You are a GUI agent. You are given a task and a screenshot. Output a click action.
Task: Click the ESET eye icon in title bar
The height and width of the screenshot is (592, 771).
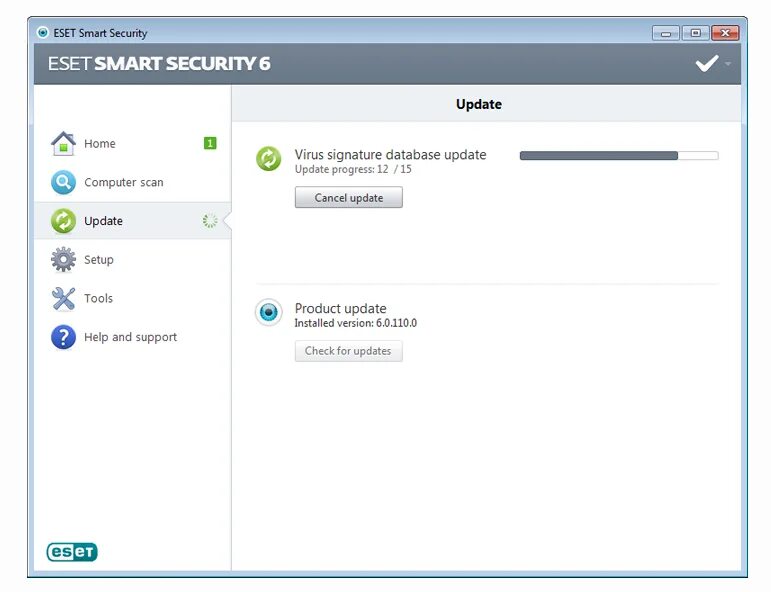43,32
